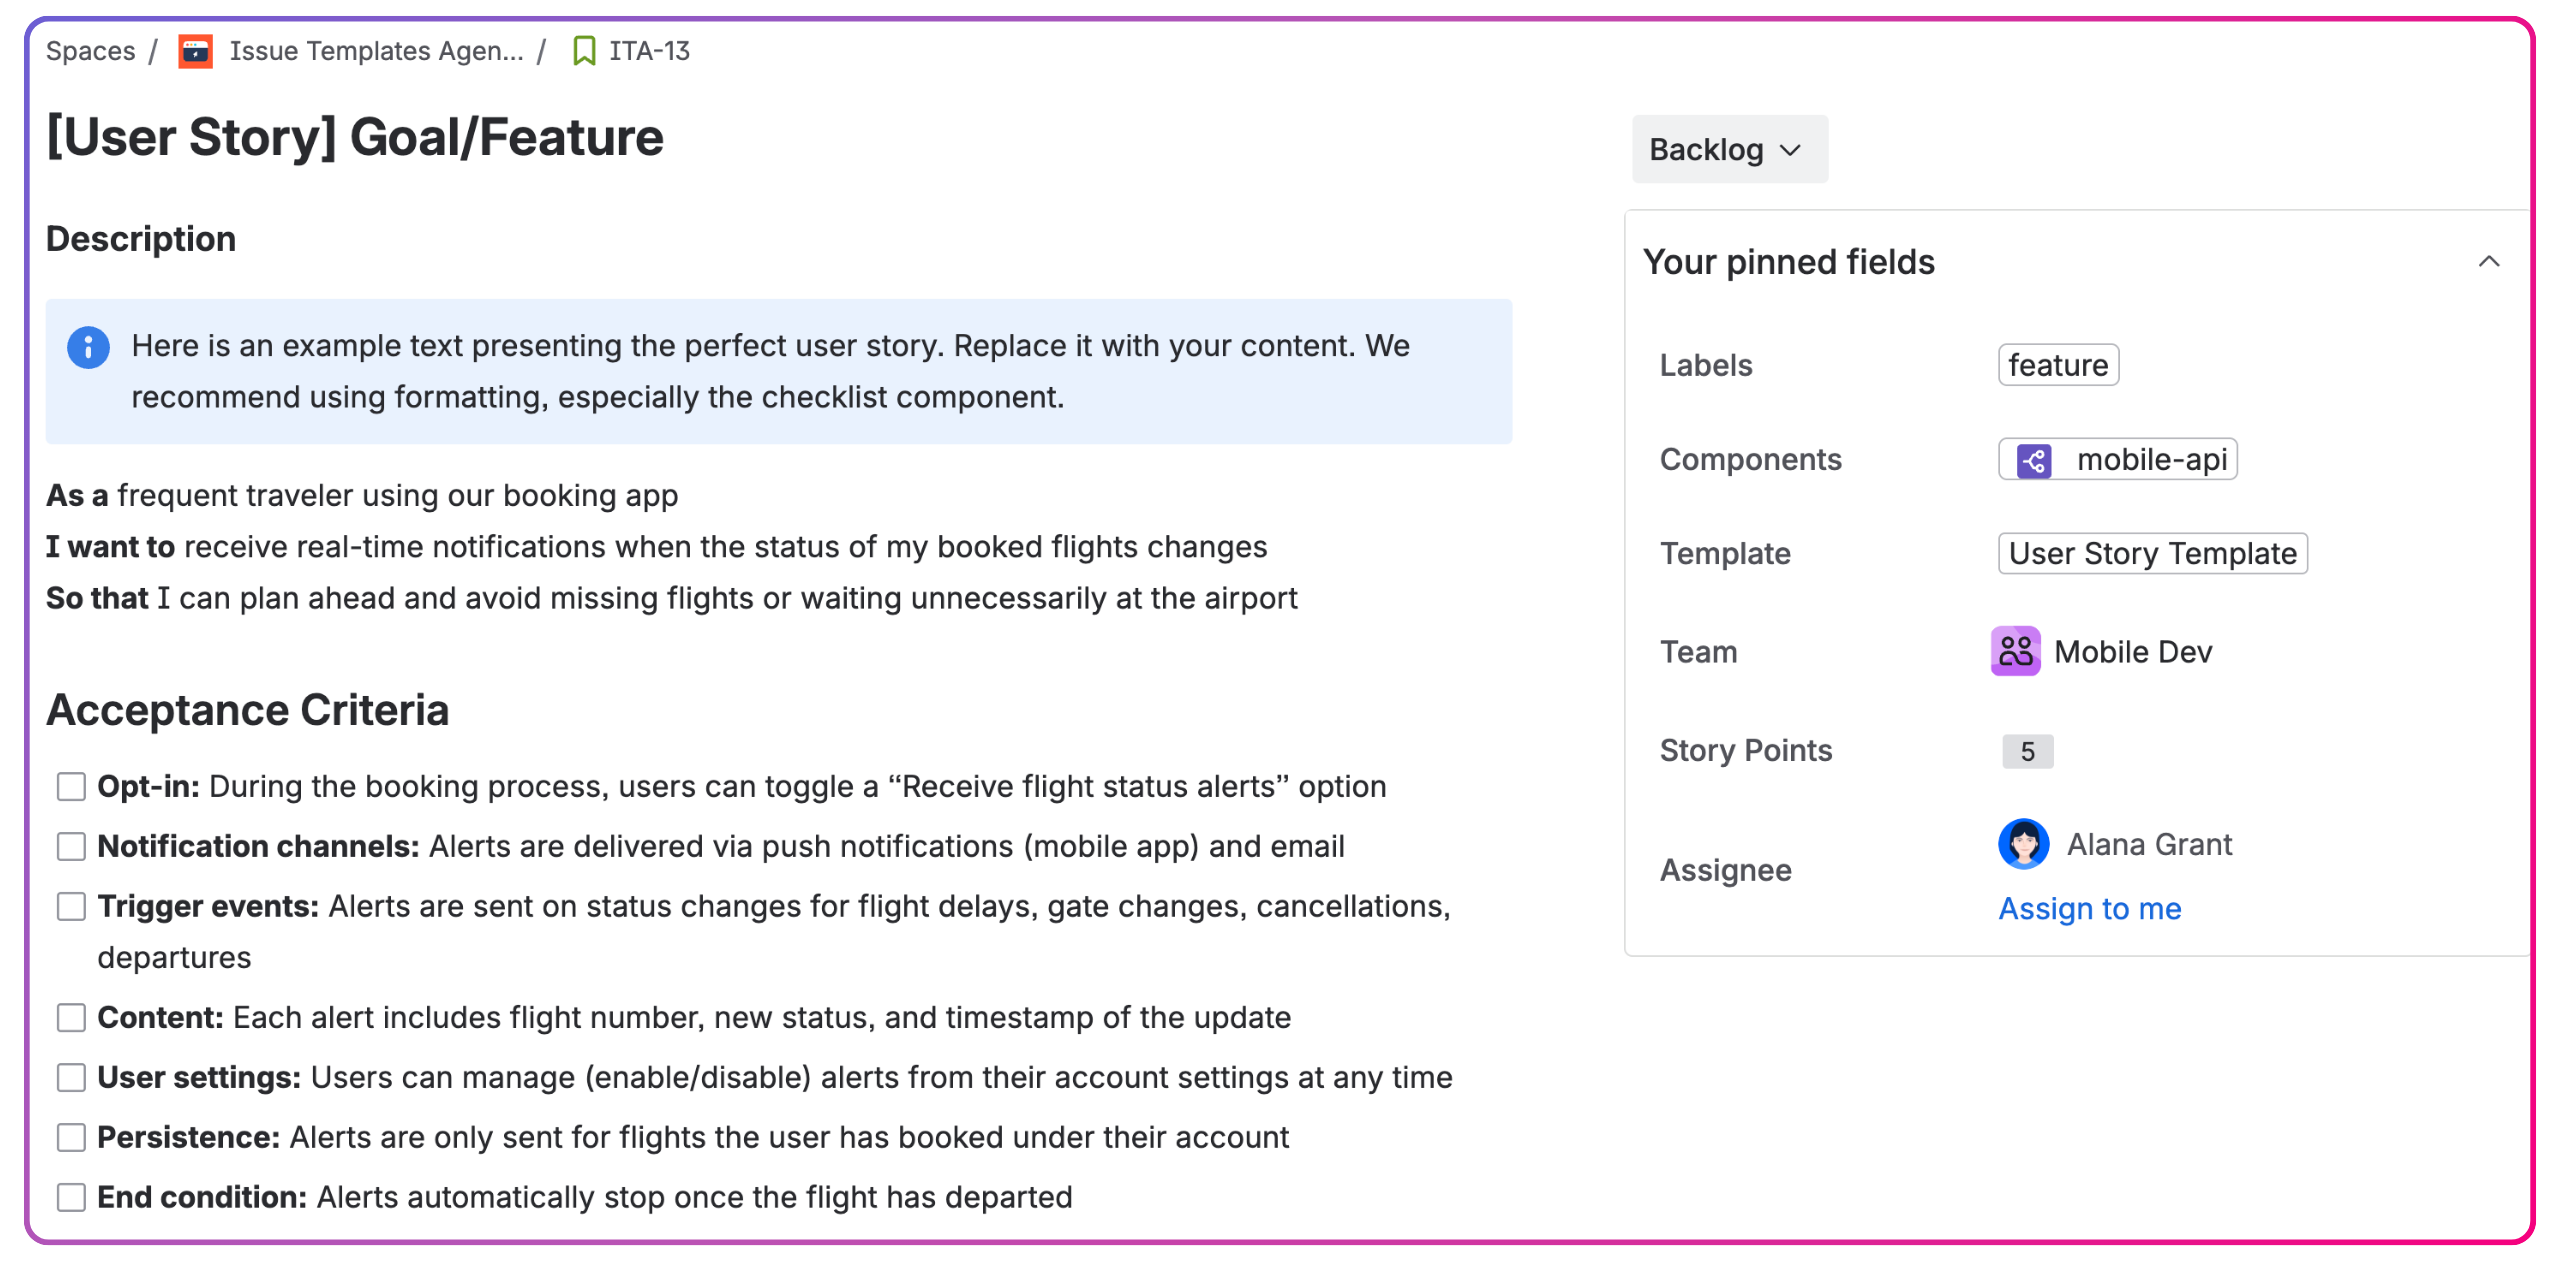Screen dimensions: 2560x1269
Task: Open Issue Templates Agen... breadcrumb
Action: pos(376,51)
